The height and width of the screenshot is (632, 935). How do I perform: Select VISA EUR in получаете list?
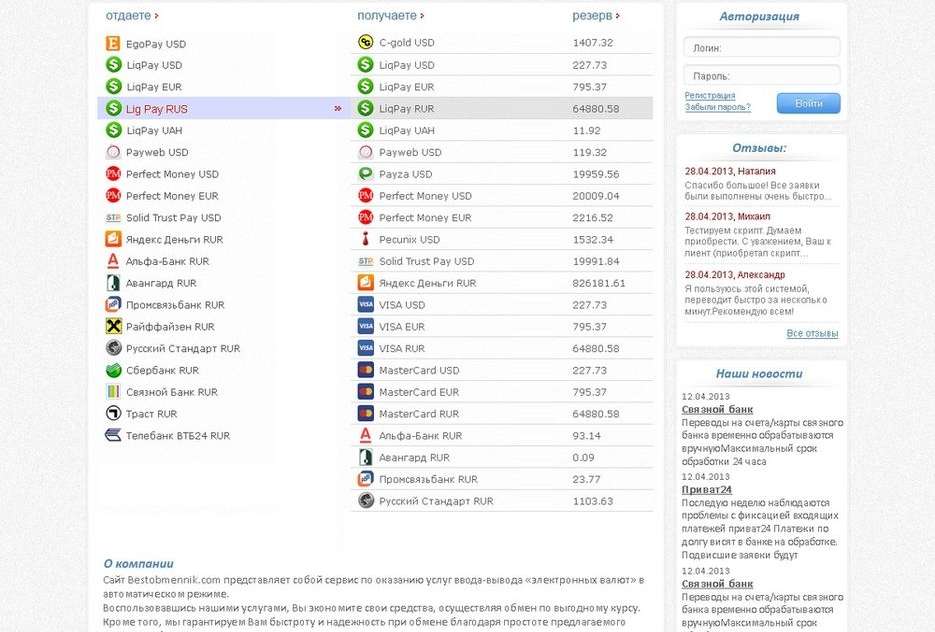[502, 326]
